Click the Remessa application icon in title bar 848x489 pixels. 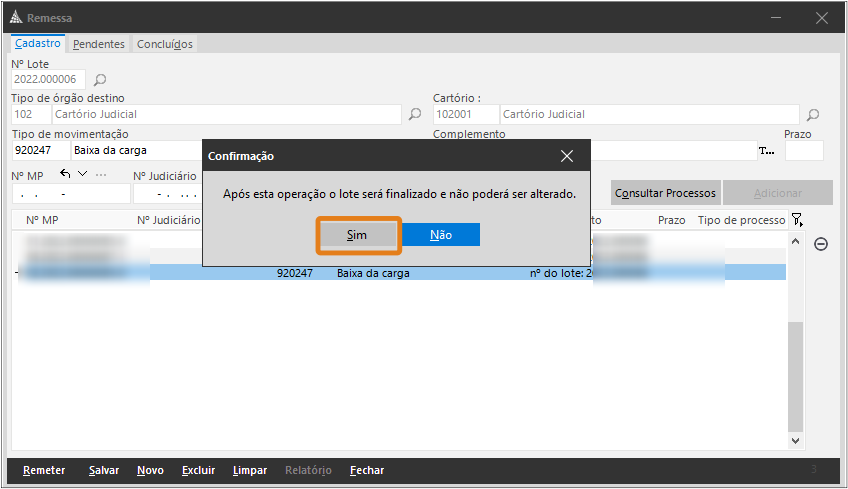coord(16,17)
